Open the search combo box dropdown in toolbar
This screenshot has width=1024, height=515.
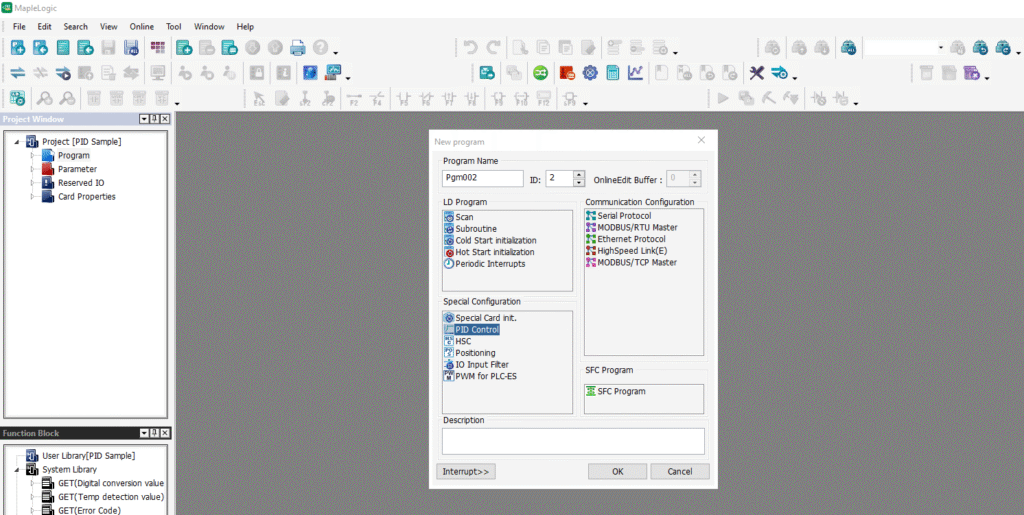pyautogui.click(x=940, y=47)
